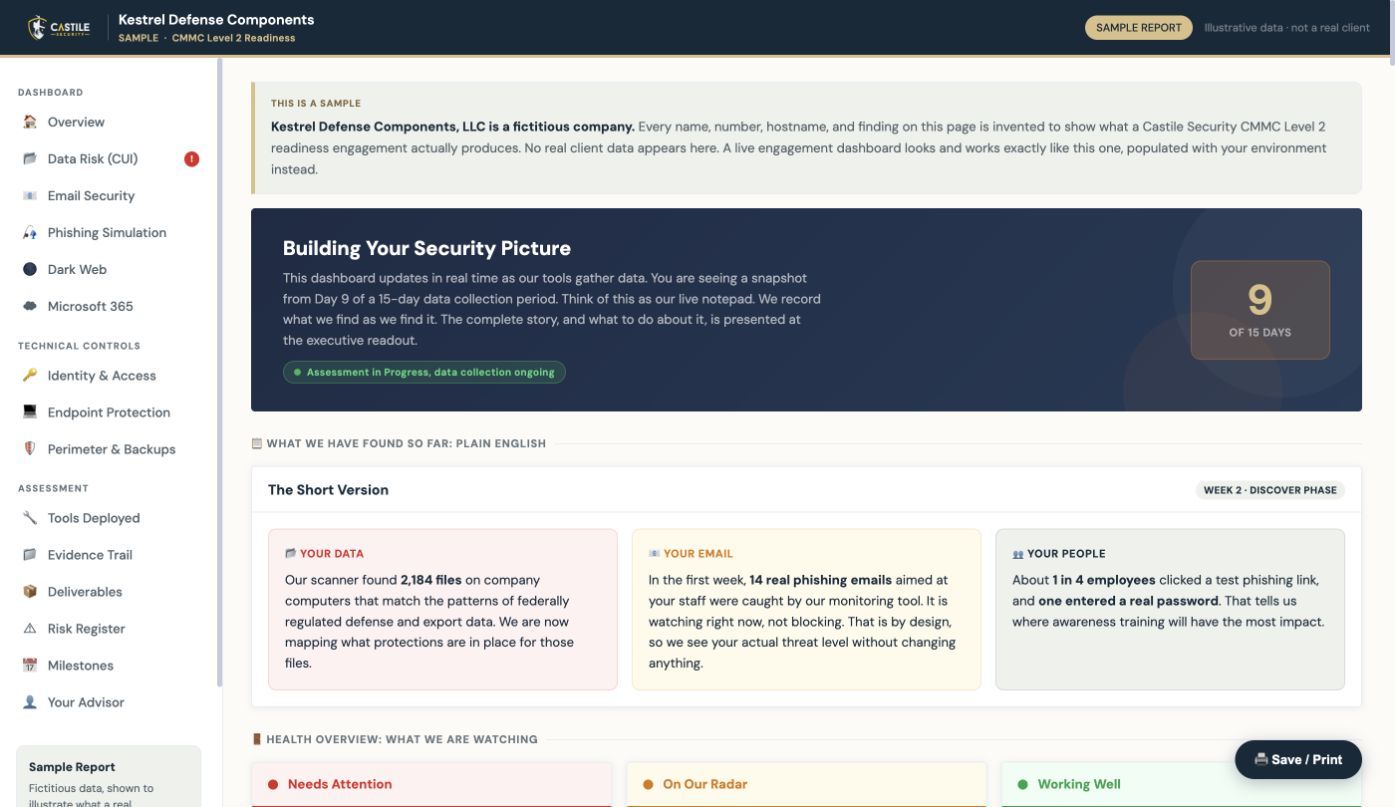This screenshot has width=1395, height=807.
Task: Click the Your Advisor person icon
Action: pos(30,702)
